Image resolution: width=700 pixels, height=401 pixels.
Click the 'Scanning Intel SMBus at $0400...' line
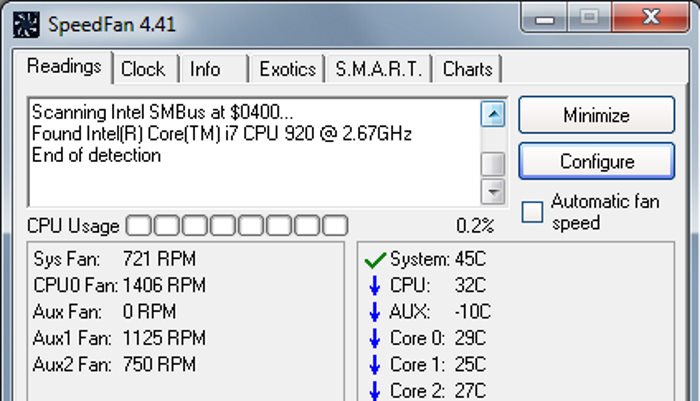pos(162,112)
